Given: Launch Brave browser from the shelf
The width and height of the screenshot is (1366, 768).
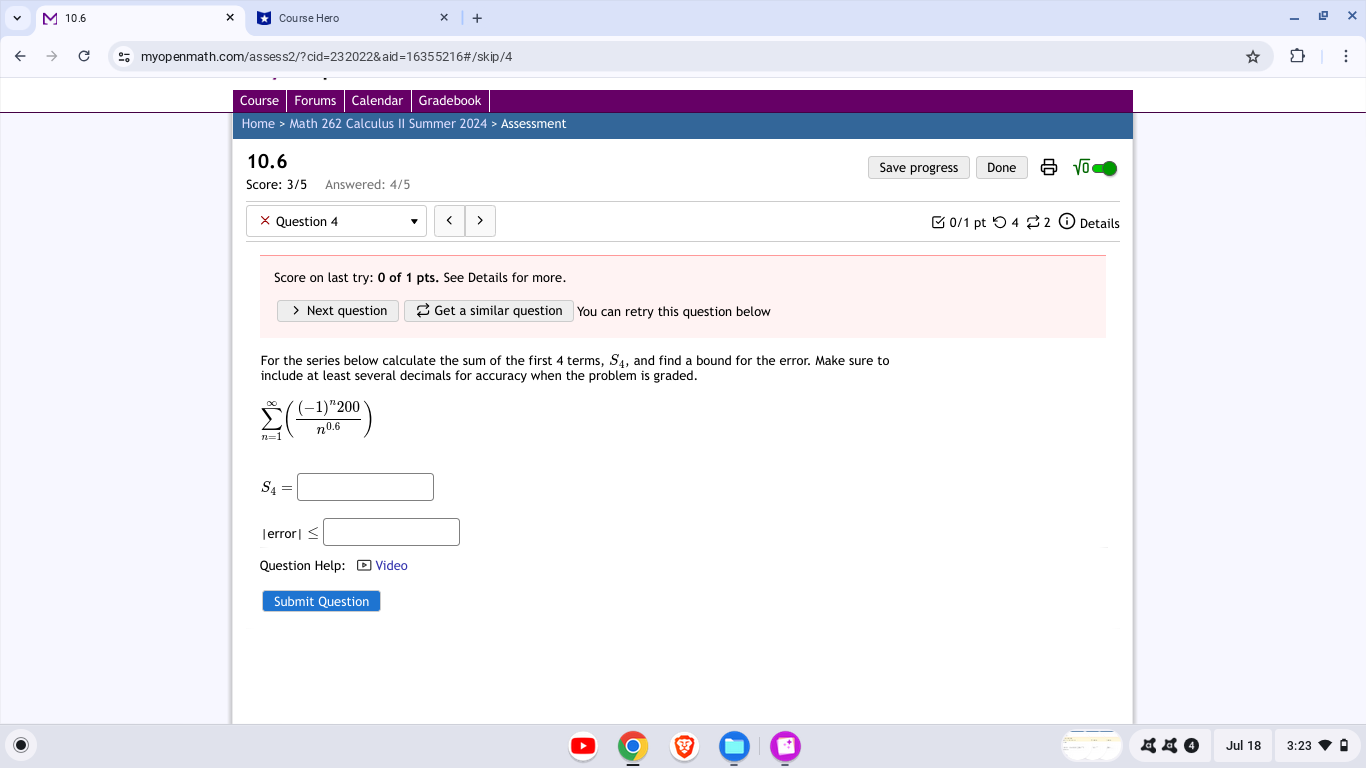Looking at the screenshot, I should 684,746.
